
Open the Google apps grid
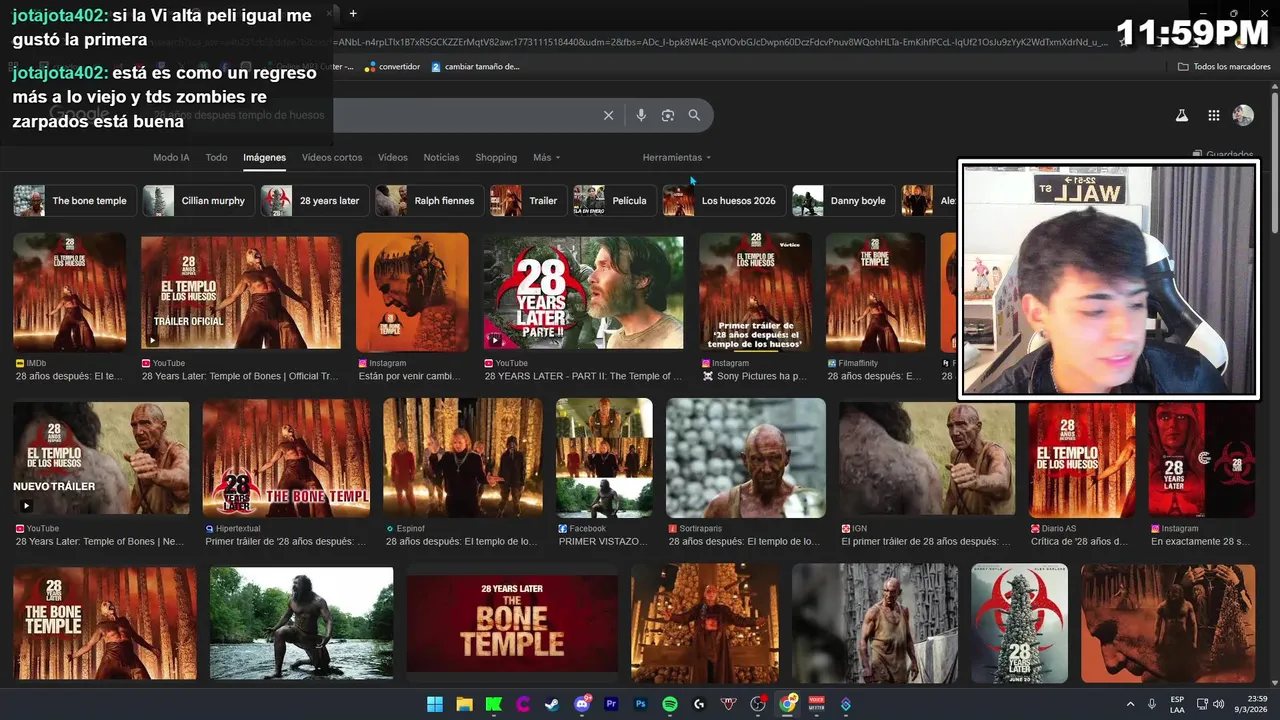pyautogui.click(x=1213, y=115)
